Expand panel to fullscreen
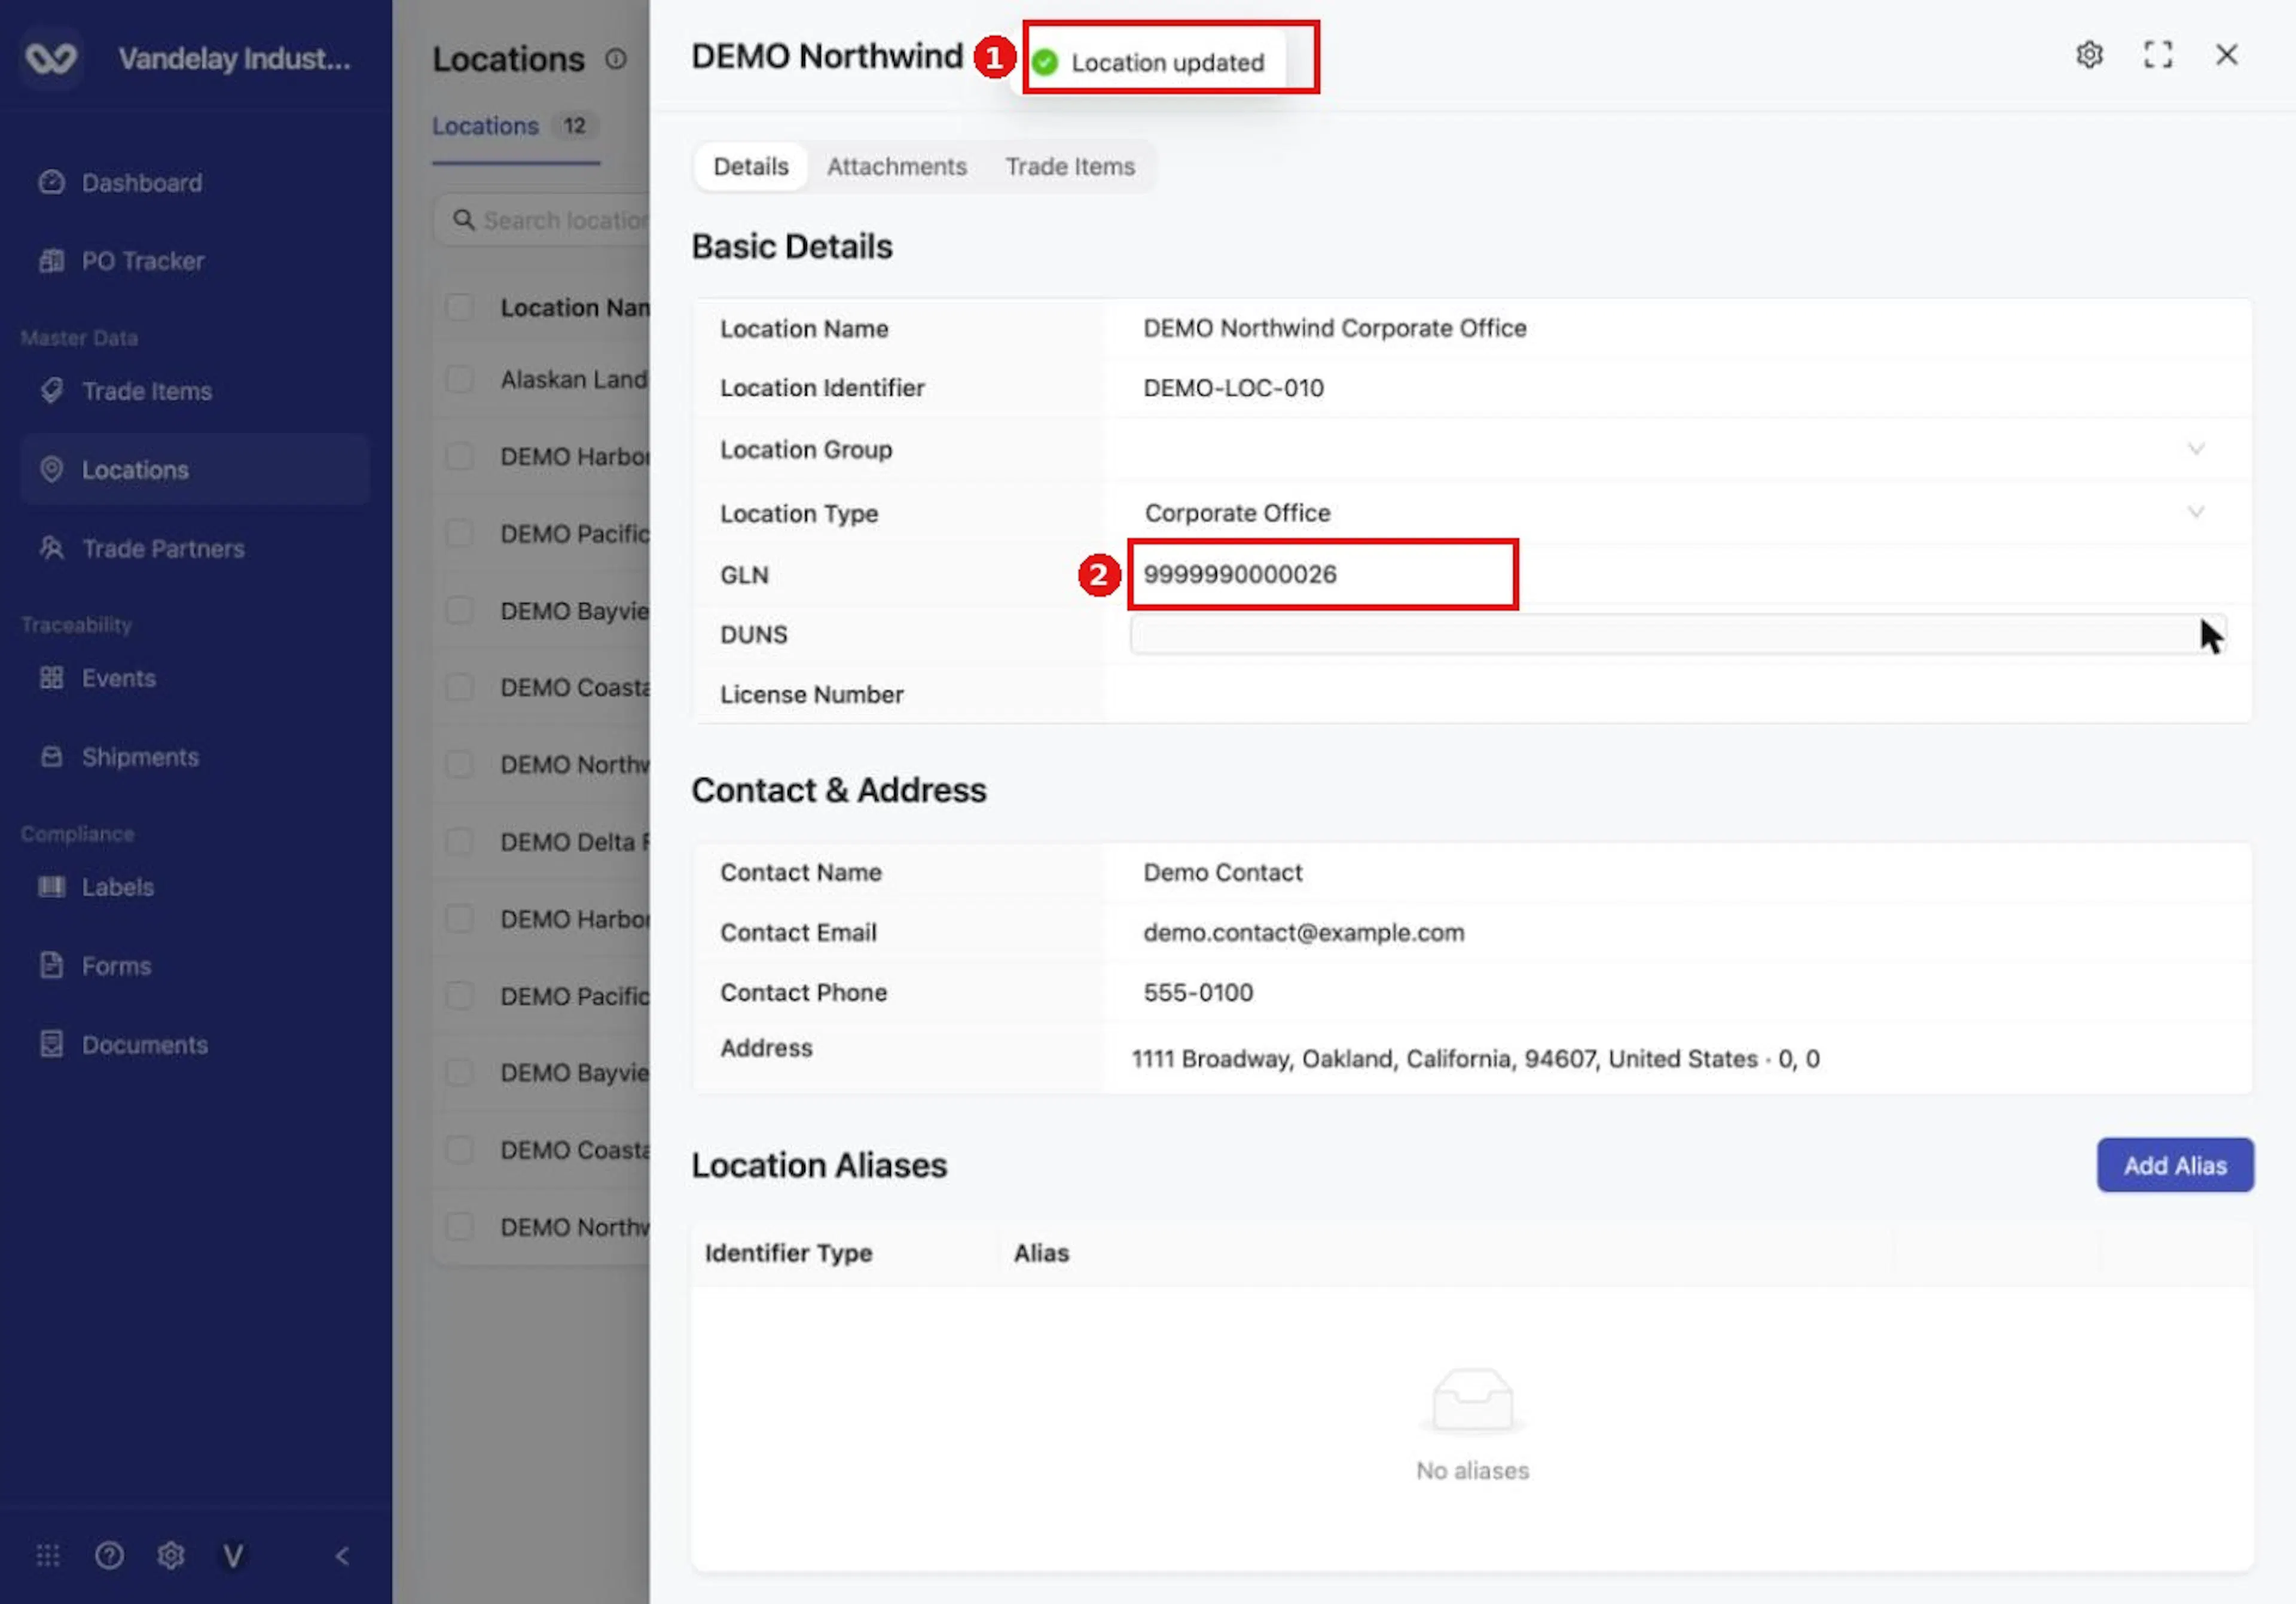The height and width of the screenshot is (1604, 2296). (x=2158, y=54)
